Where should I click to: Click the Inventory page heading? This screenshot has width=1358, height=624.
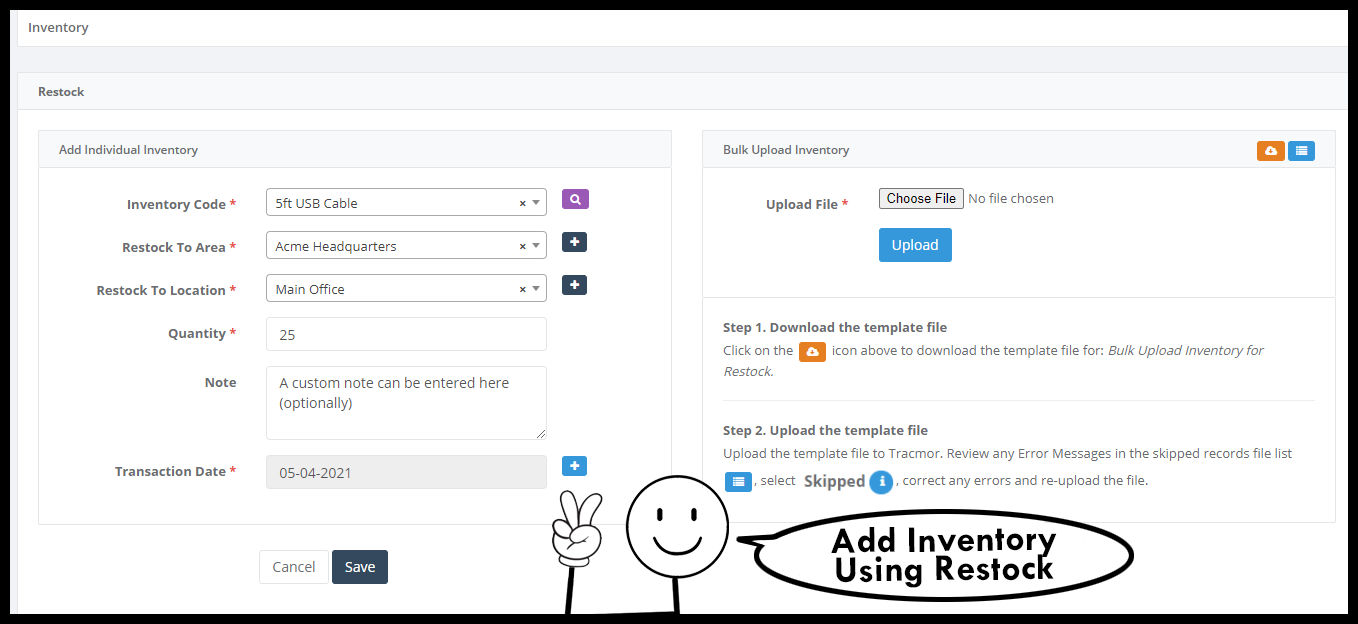58,28
